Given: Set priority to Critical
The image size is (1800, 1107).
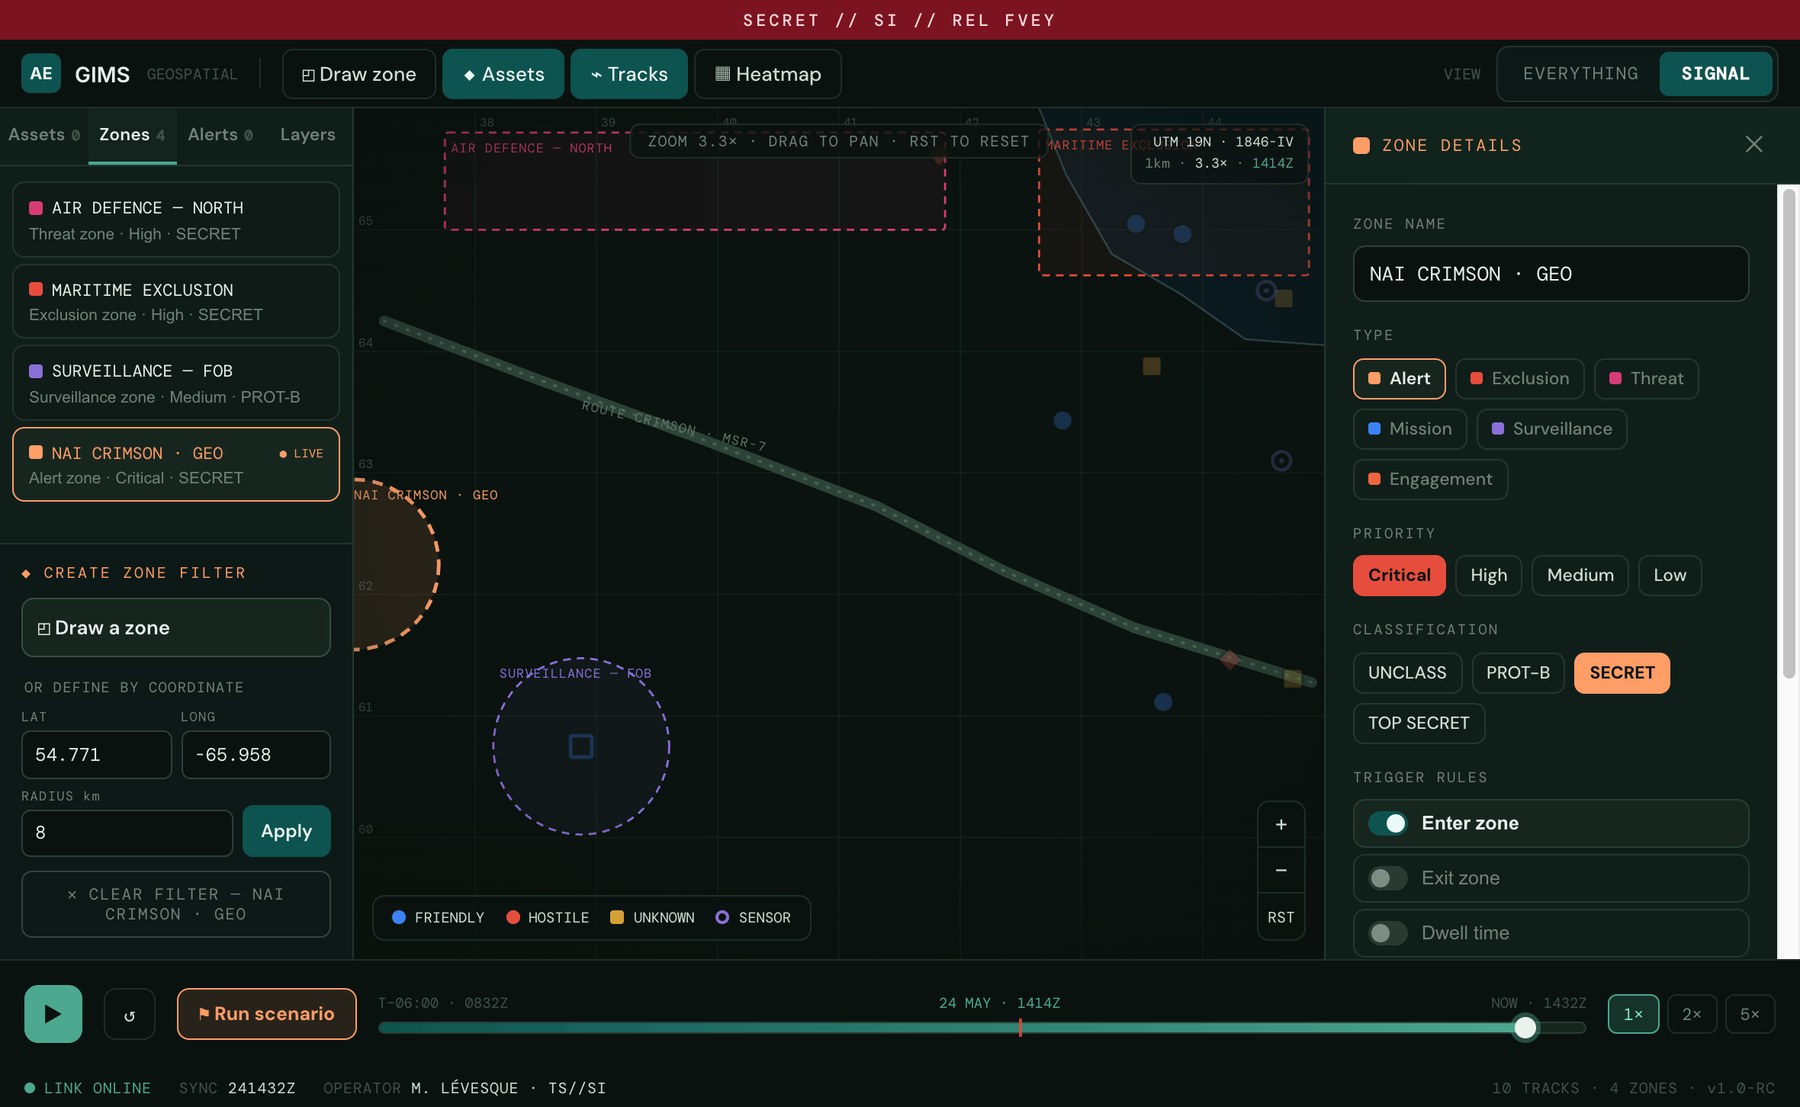Looking at the screenshot, I should point(1399,575).
